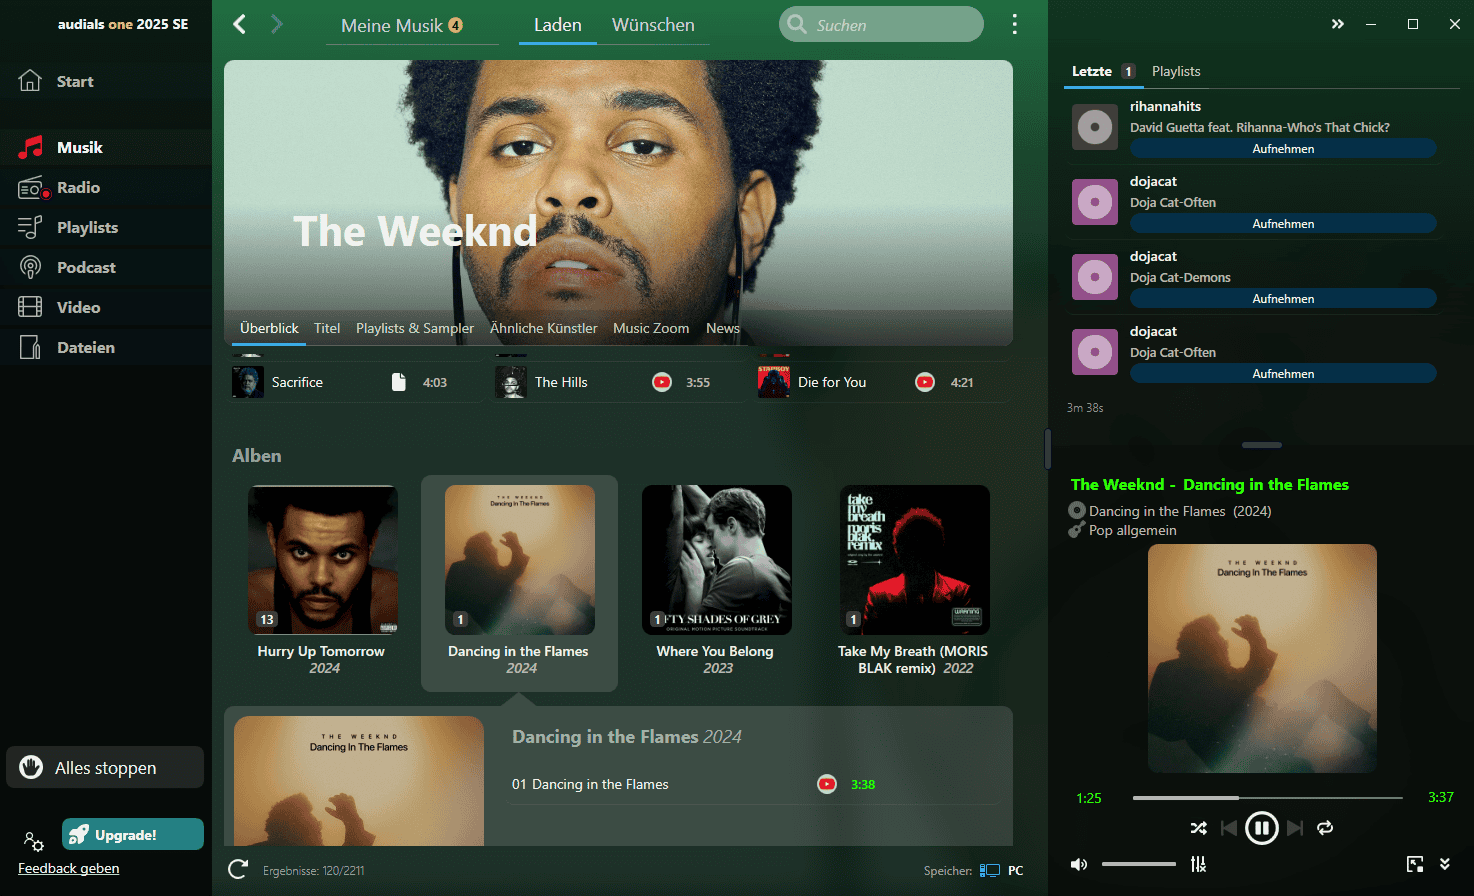Image resolution: width=1474 pixels, height=896 pixels.
Task: Collapse side panel with double chevron
Action: pyautogui.click(x=1337, y=24)
